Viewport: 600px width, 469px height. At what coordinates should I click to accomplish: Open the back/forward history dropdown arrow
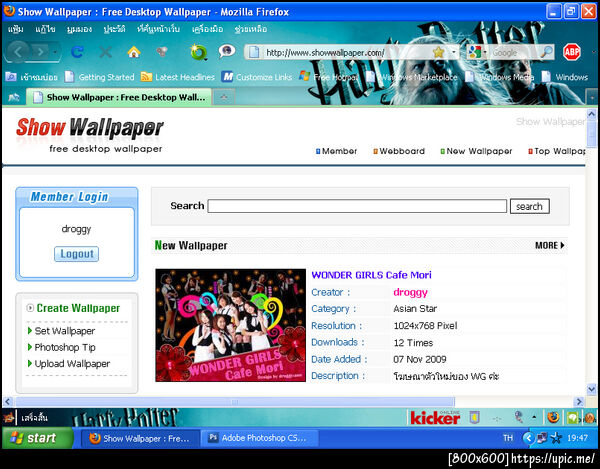coord(55,52)
